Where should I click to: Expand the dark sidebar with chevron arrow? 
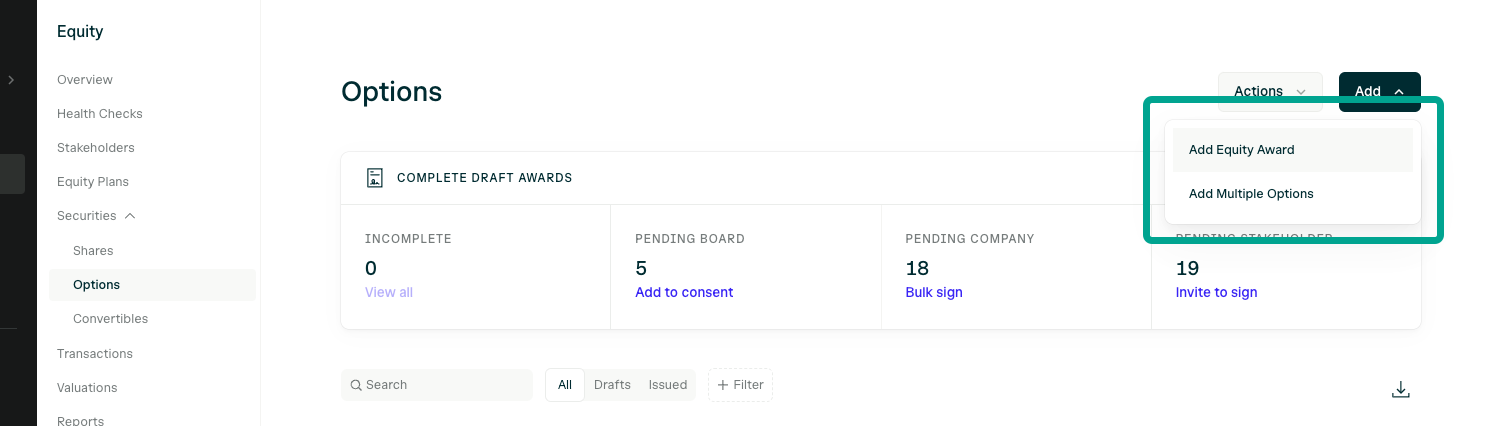coord(11,80)
